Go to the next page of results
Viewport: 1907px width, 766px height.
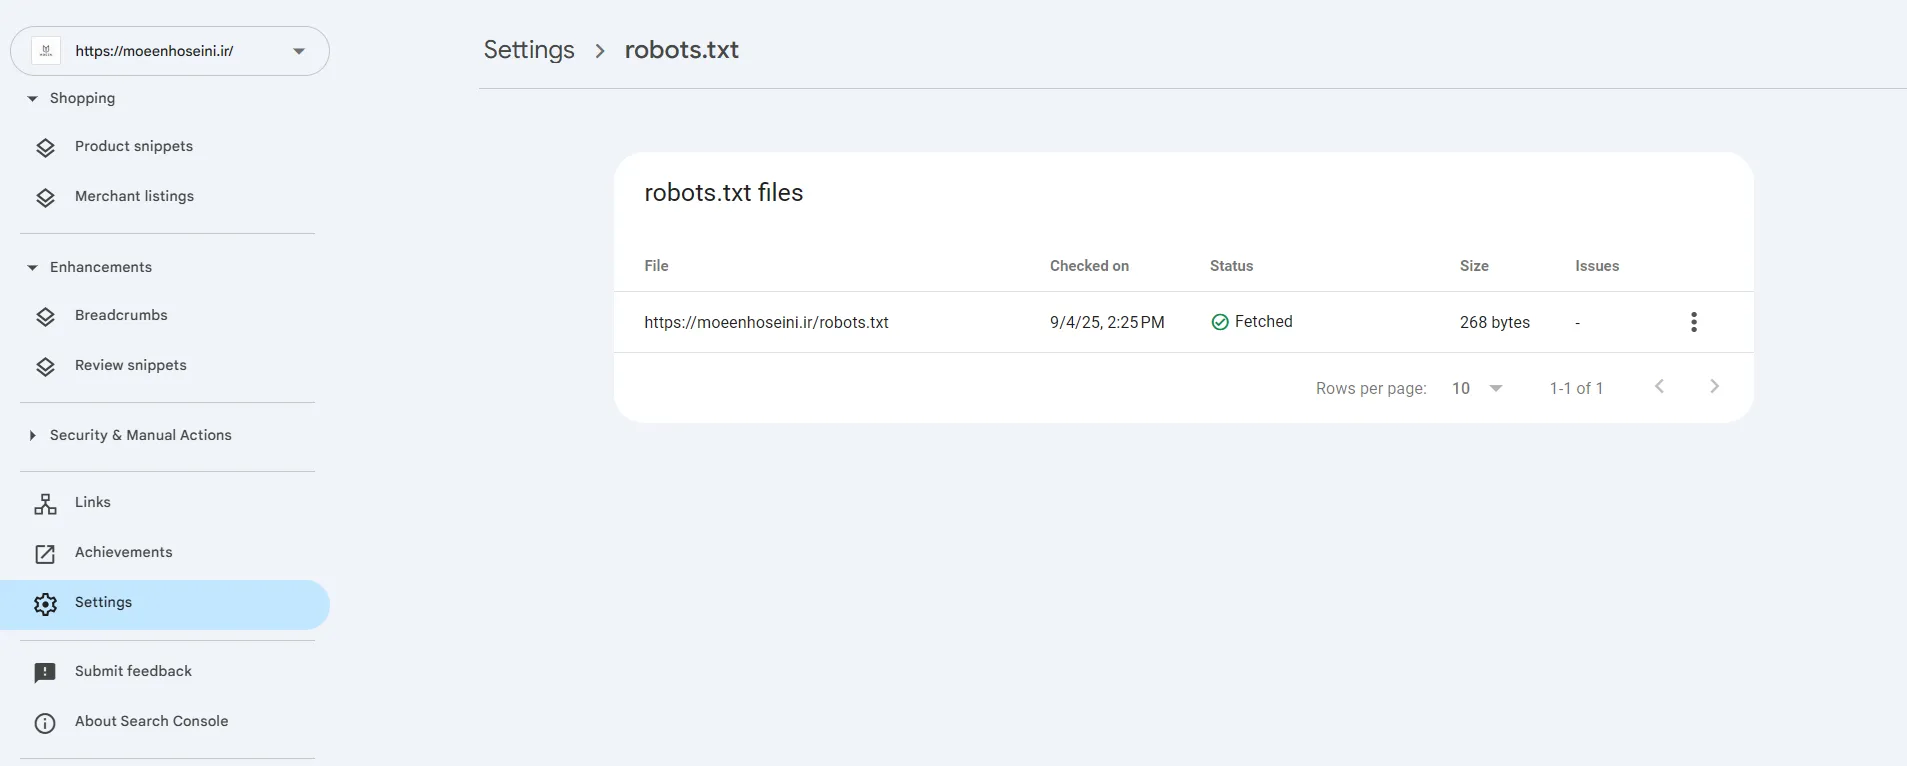(1714, 387)
